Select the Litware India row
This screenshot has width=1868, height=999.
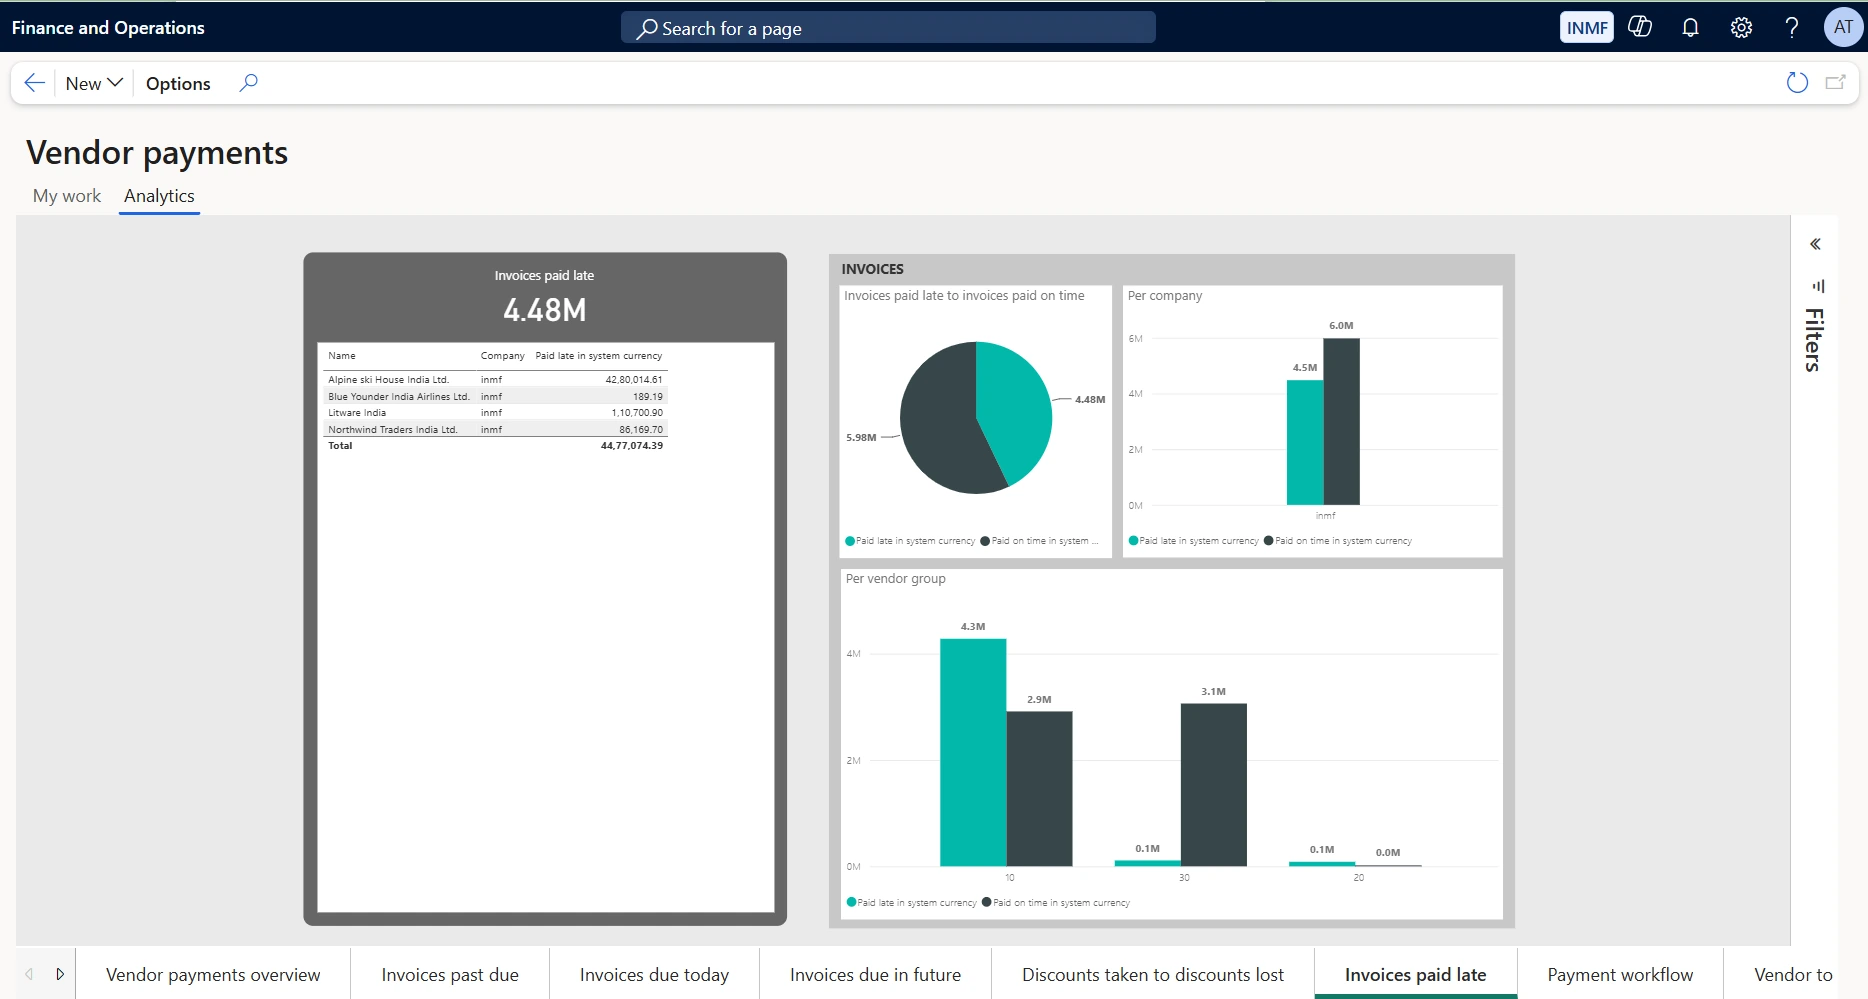495,413
